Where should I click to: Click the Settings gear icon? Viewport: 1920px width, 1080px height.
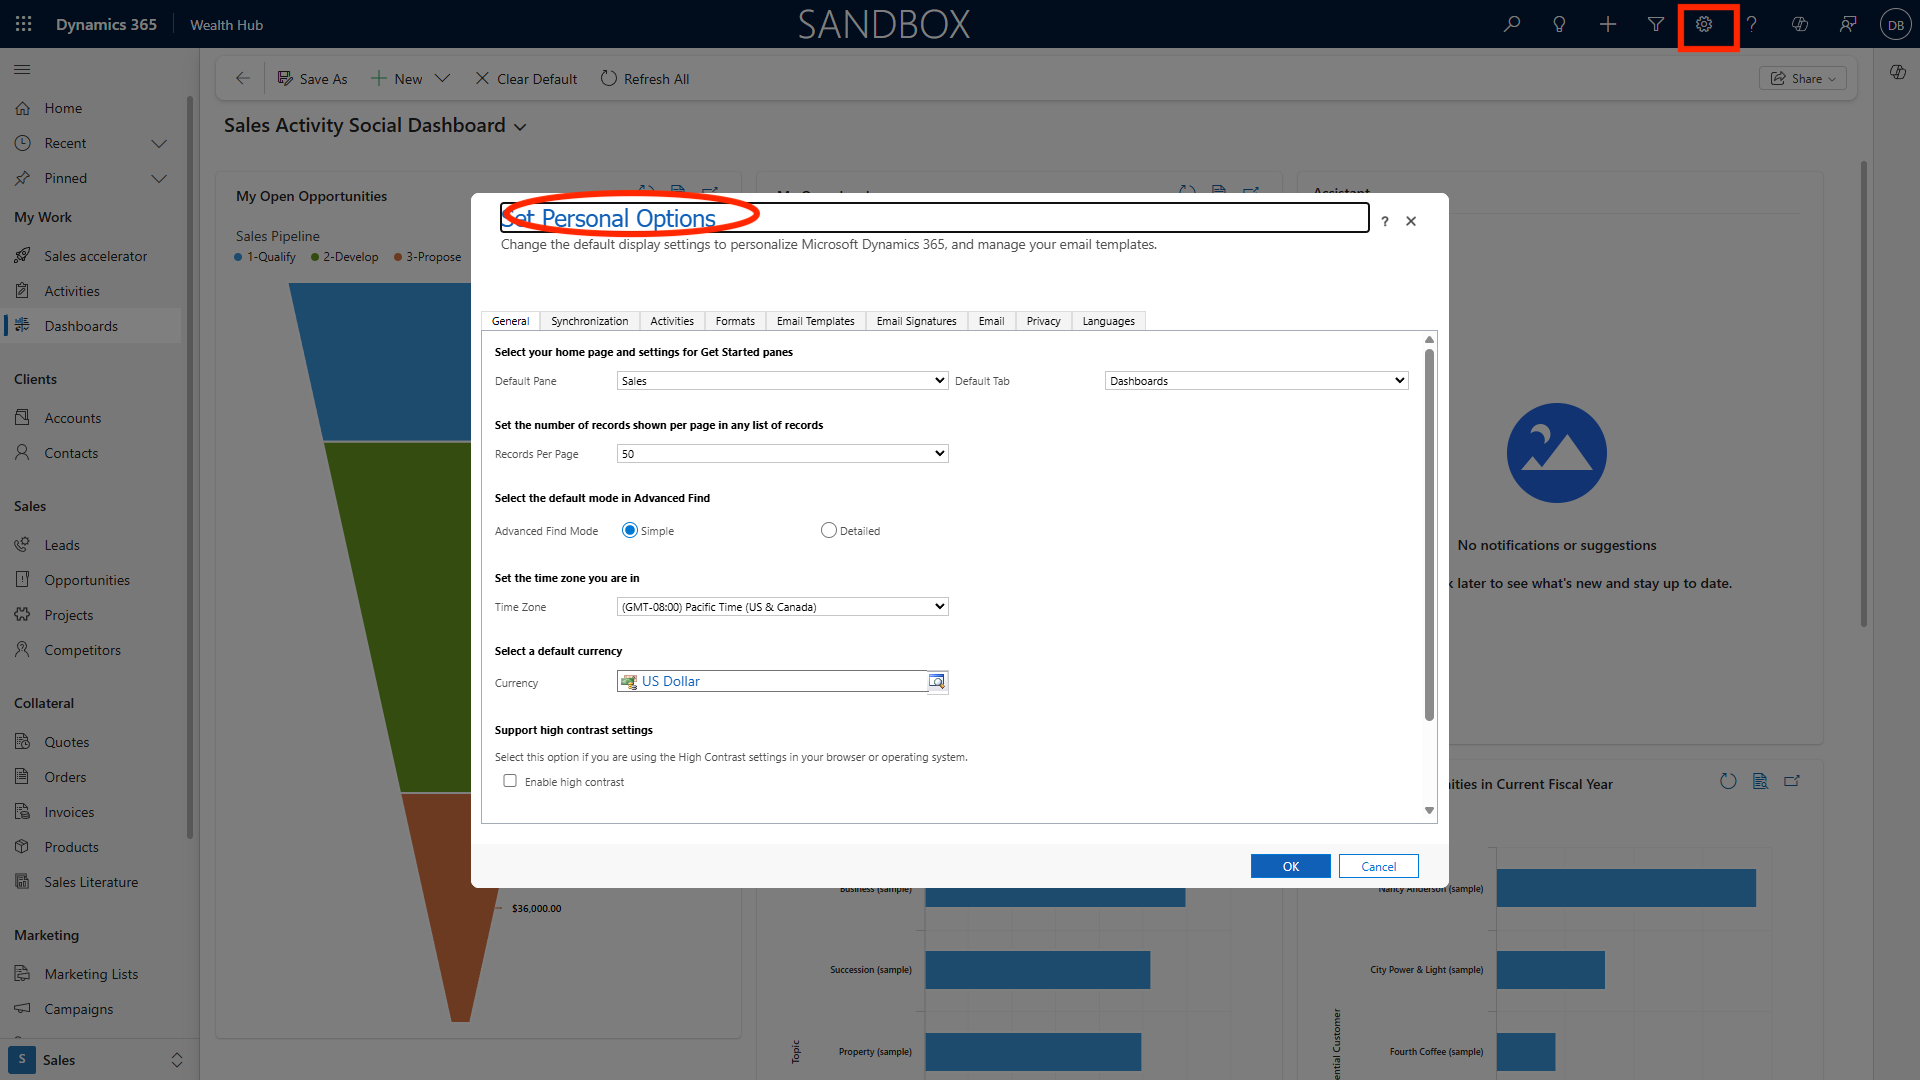click(x=1704, y=25)
